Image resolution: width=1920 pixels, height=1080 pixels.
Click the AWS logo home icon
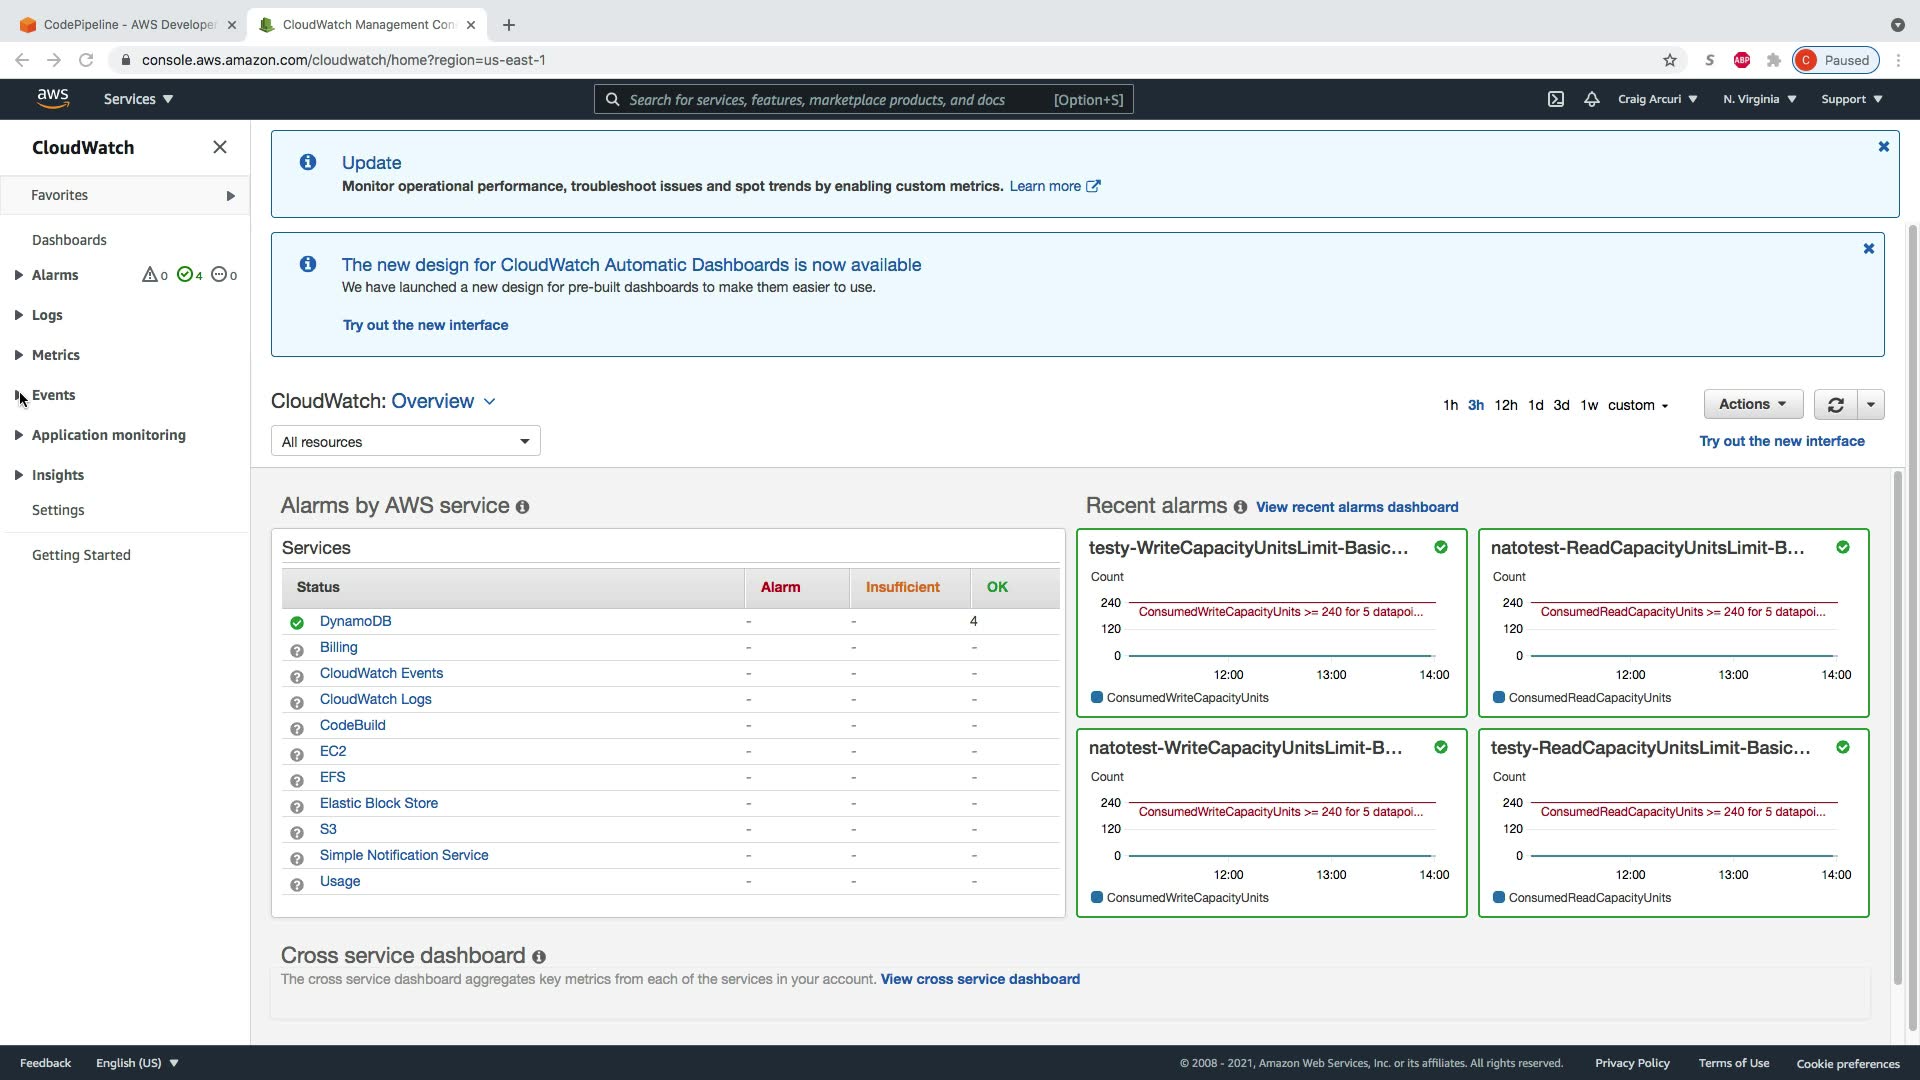point(53,98)
